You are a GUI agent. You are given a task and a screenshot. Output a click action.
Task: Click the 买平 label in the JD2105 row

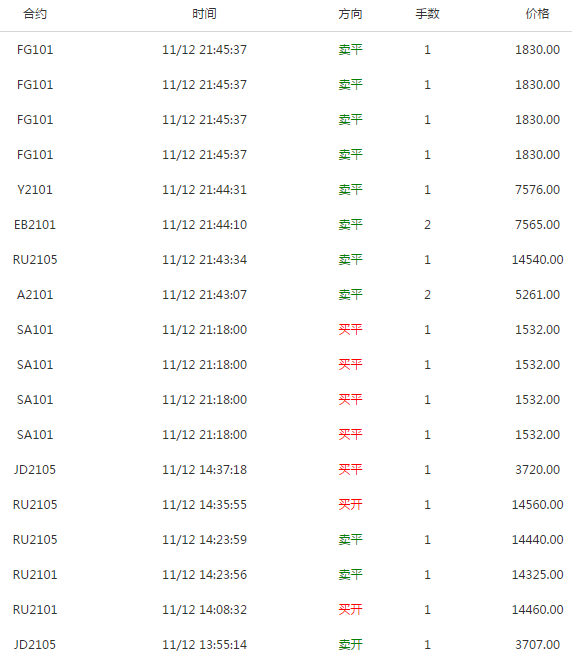350,470
